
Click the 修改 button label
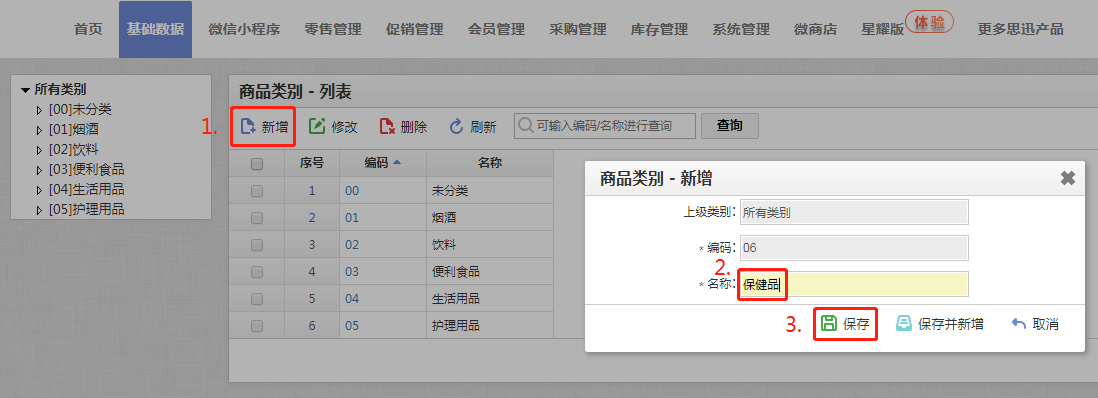click(x=345, y=127)
